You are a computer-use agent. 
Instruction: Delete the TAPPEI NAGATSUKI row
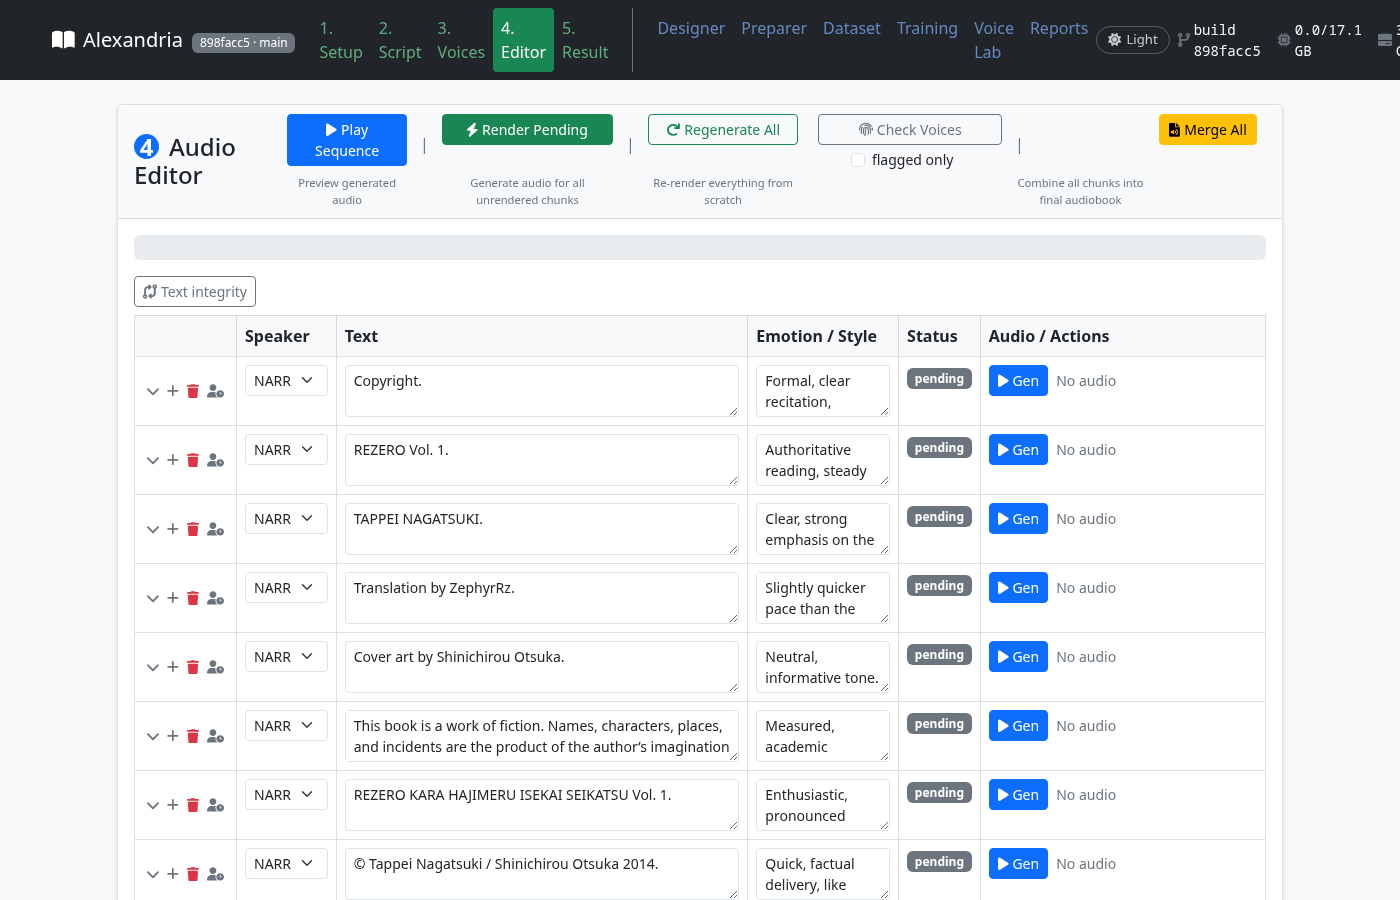tap(193, 529)
